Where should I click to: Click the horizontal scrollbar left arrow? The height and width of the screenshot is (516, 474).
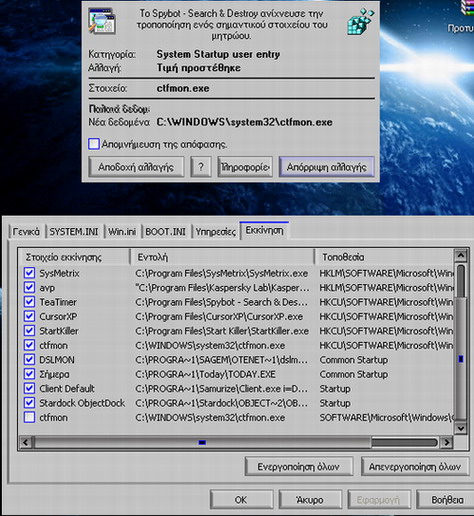25,442
